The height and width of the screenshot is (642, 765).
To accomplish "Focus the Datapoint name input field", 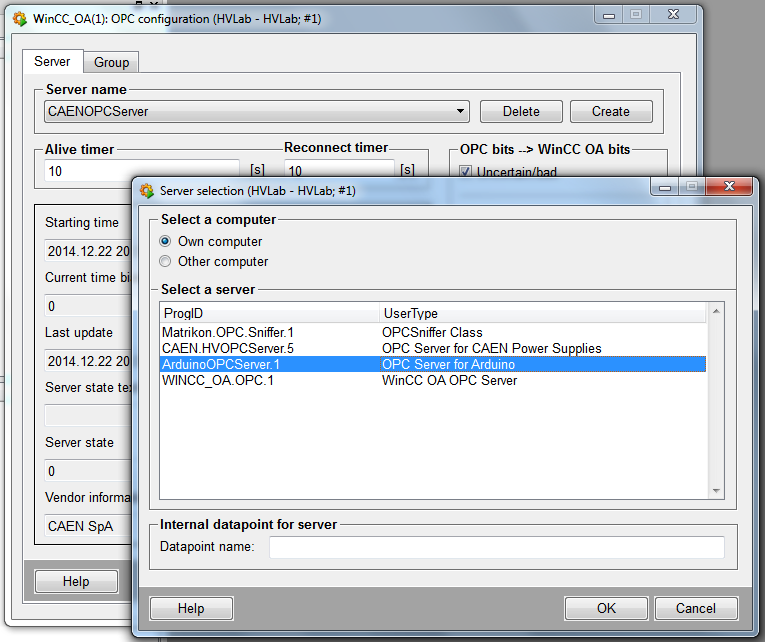I will [x=497, y=547].
